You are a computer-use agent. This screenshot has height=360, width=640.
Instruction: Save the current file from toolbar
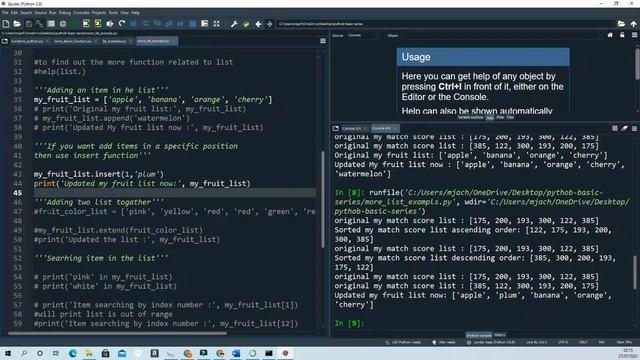(x=29, y=24)
